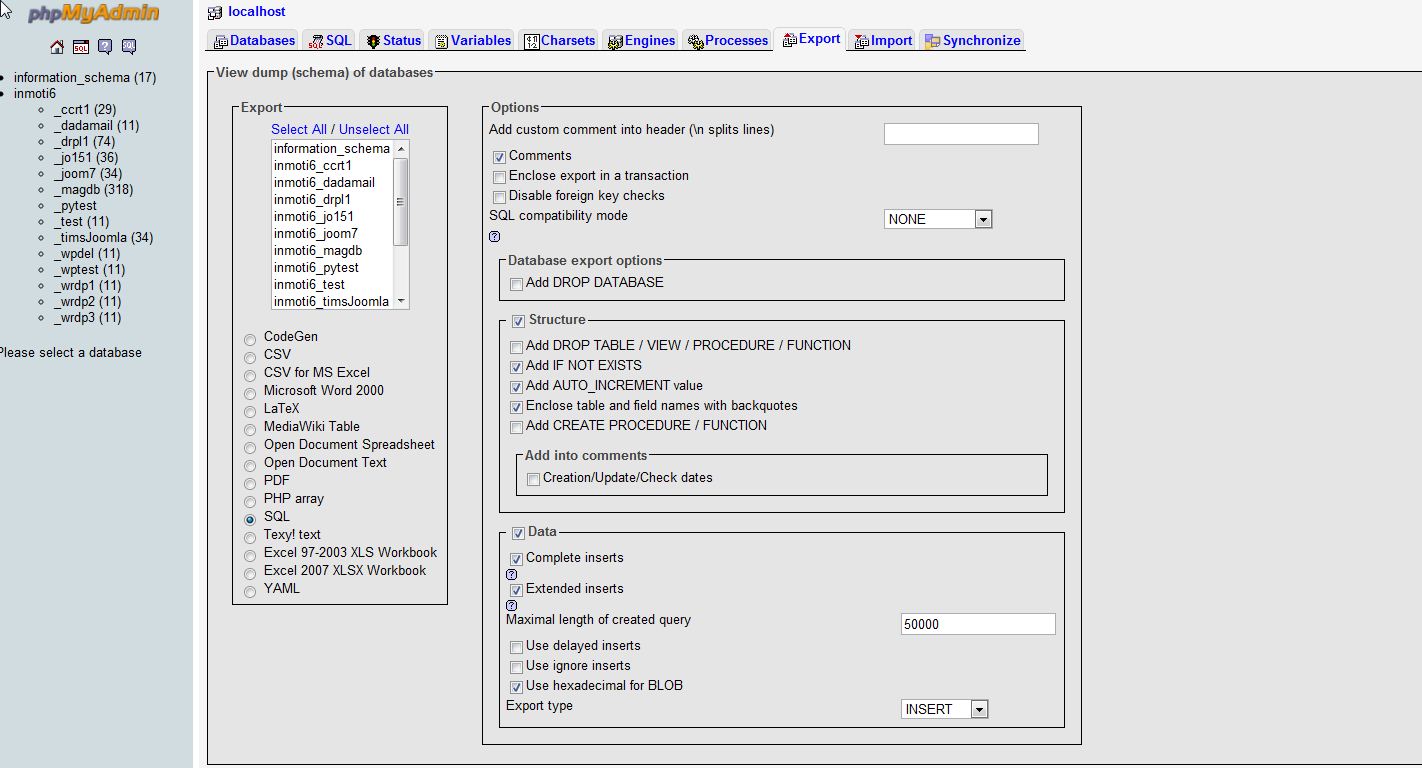Open the Export type INSERT dropdown
This screenshot has width=1422, height=768.
[x=945, y=709]
